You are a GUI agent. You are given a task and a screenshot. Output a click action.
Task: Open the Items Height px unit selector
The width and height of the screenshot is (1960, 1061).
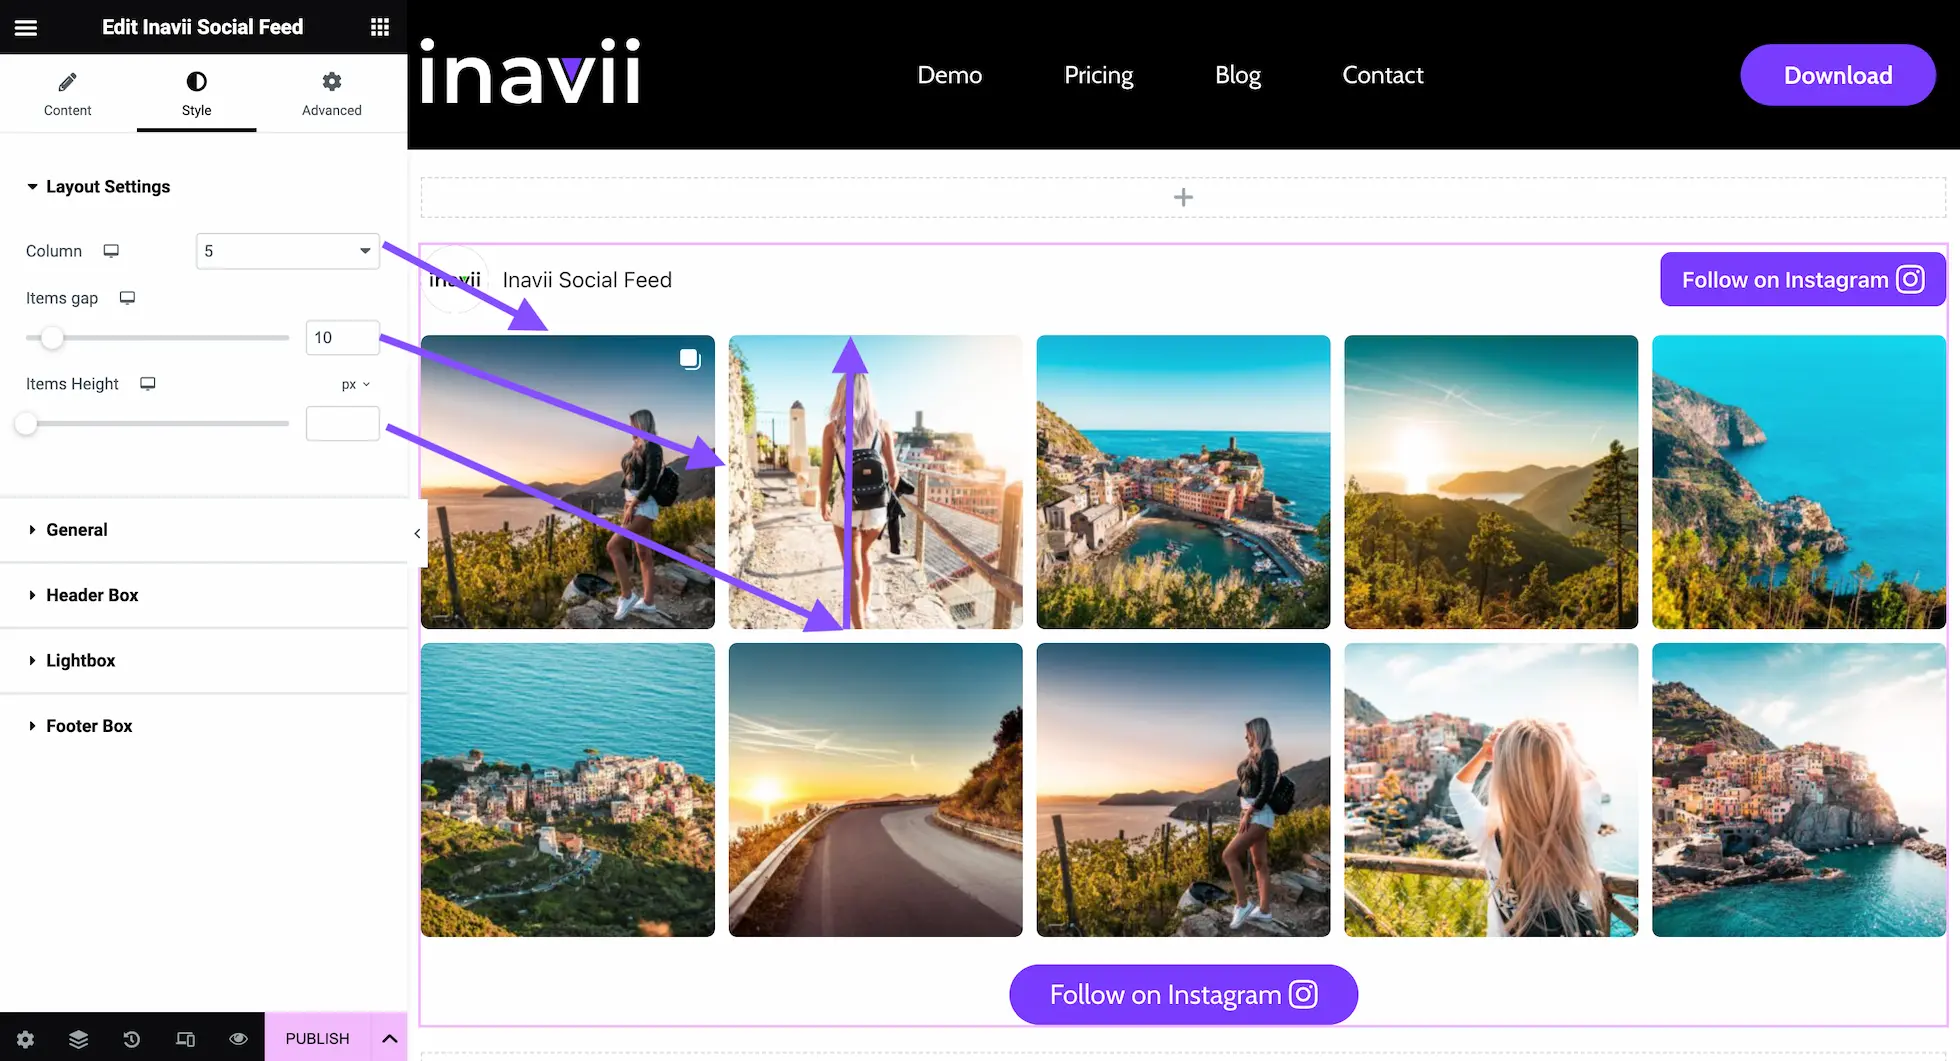(355, 384)
